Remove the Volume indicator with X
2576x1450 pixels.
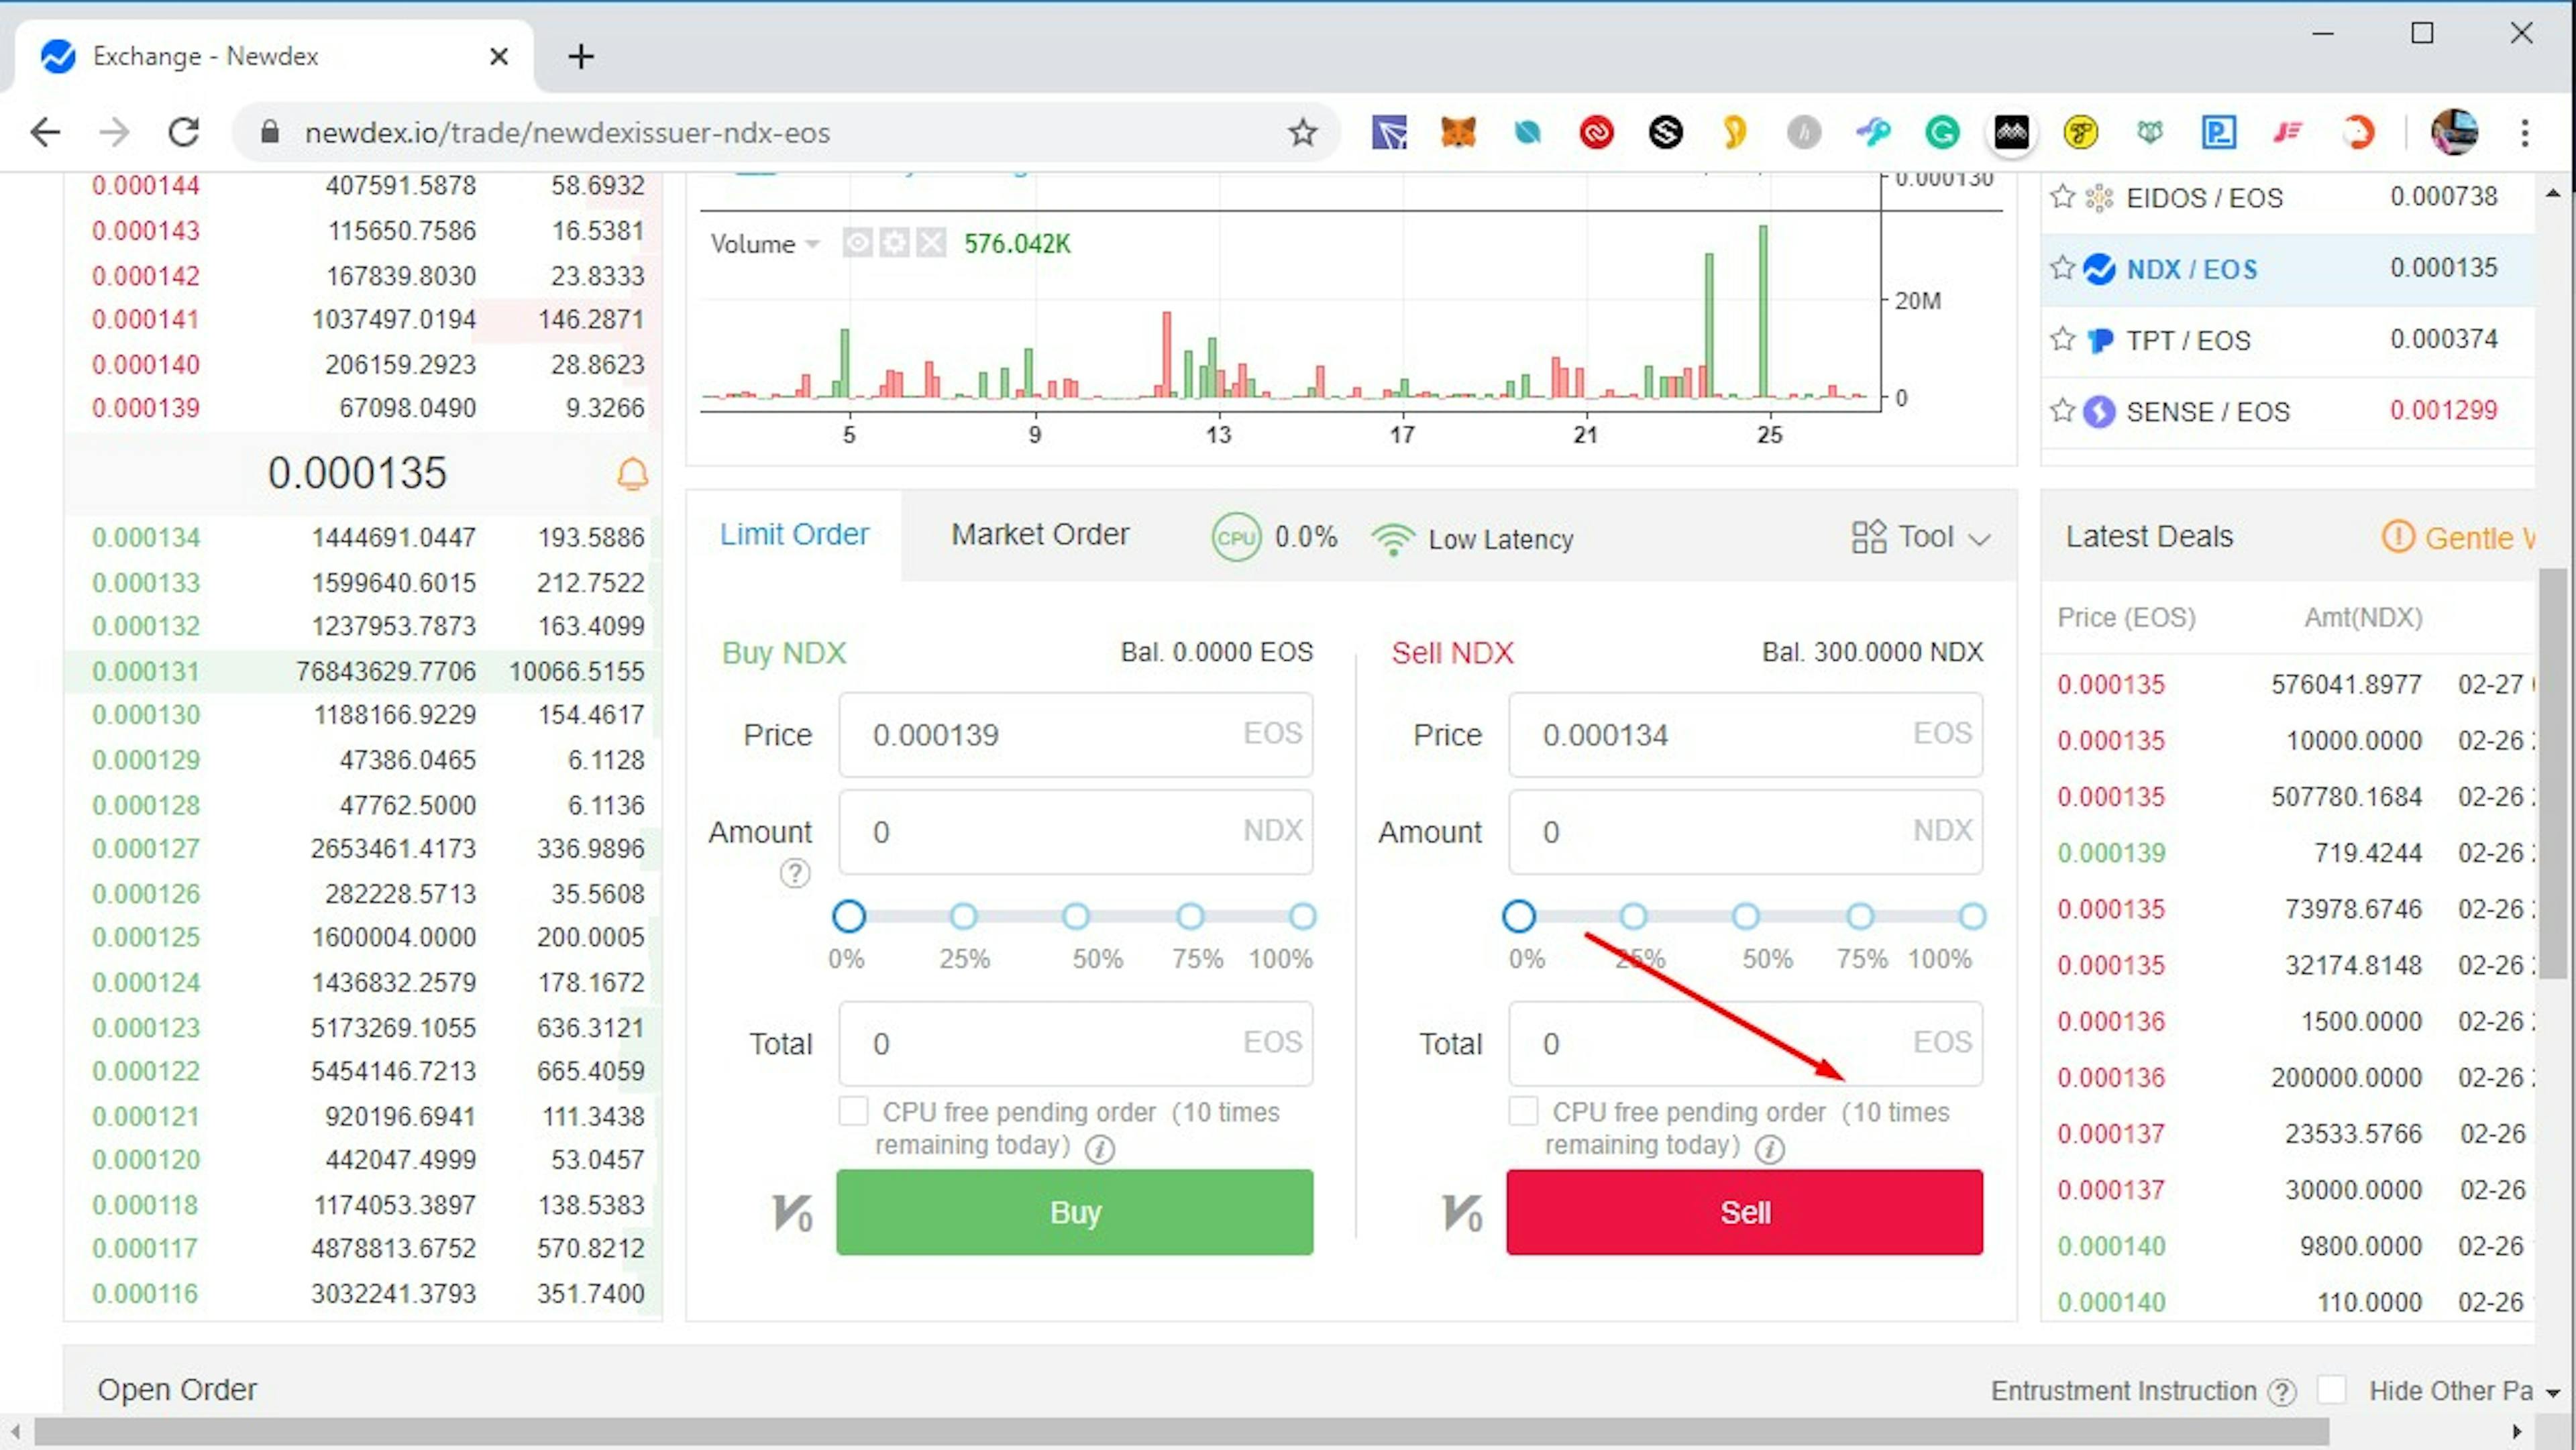pos(931,243)
